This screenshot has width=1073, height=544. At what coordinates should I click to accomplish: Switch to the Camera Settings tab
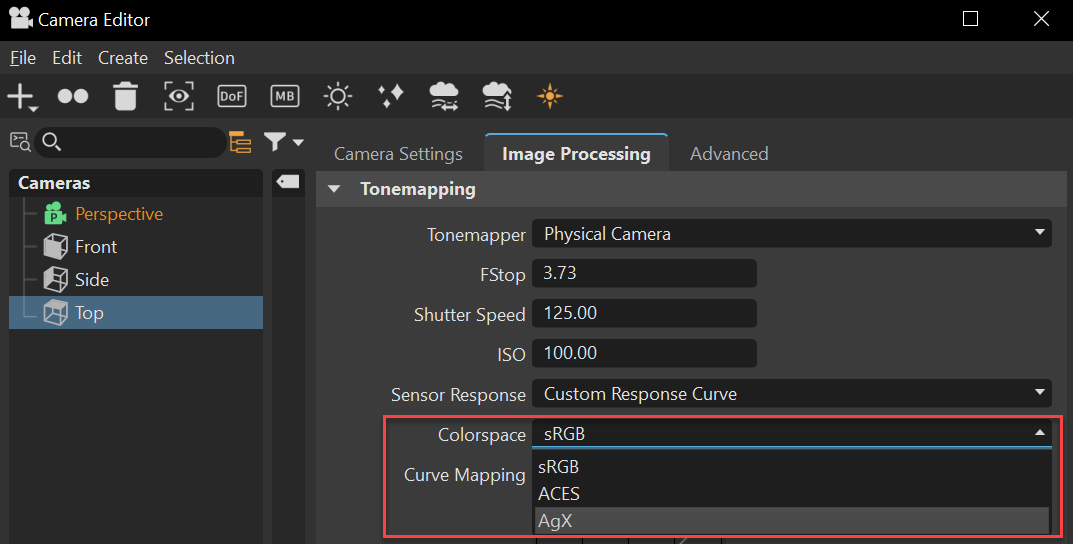(x=398, y=154)
